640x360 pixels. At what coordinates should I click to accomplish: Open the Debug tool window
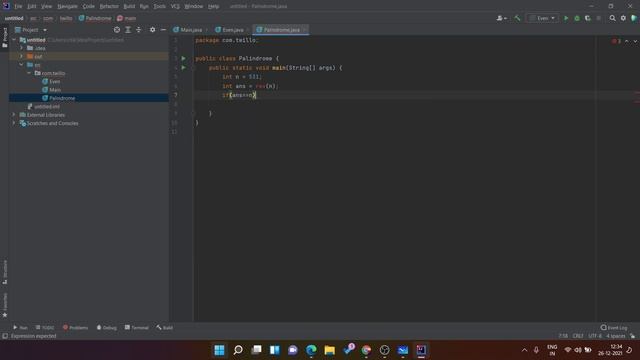click(x=107, y=328)
